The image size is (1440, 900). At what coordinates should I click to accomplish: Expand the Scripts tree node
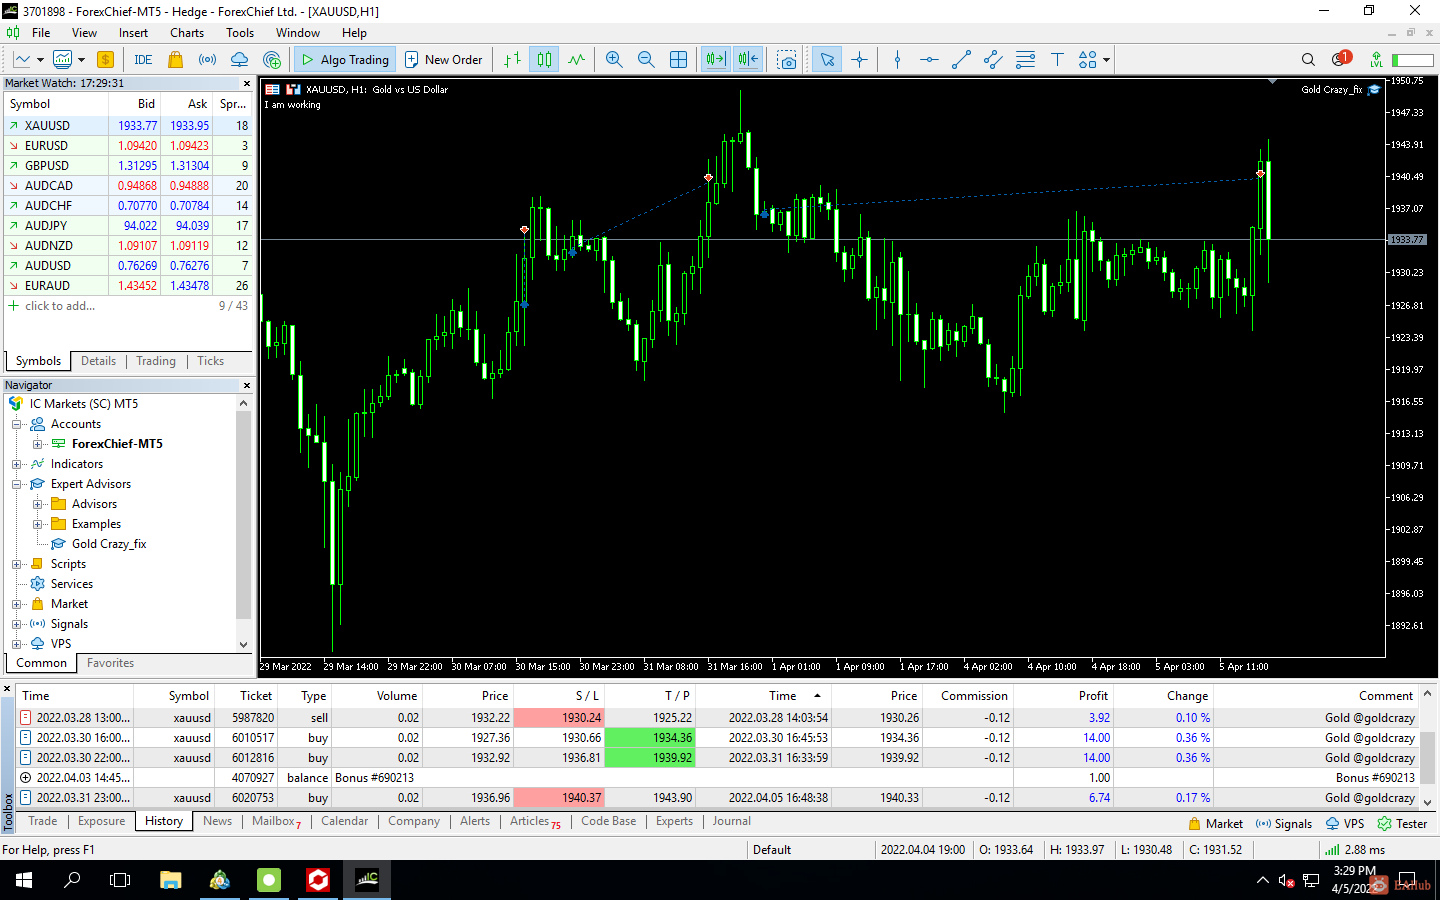pos(17,564)
